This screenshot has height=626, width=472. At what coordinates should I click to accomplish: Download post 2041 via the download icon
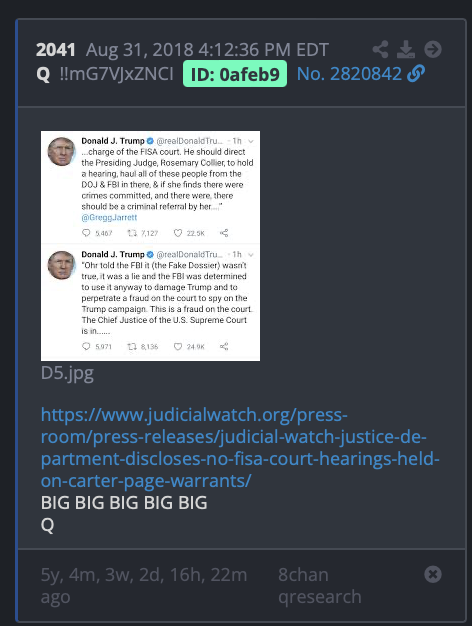(406, 50)
